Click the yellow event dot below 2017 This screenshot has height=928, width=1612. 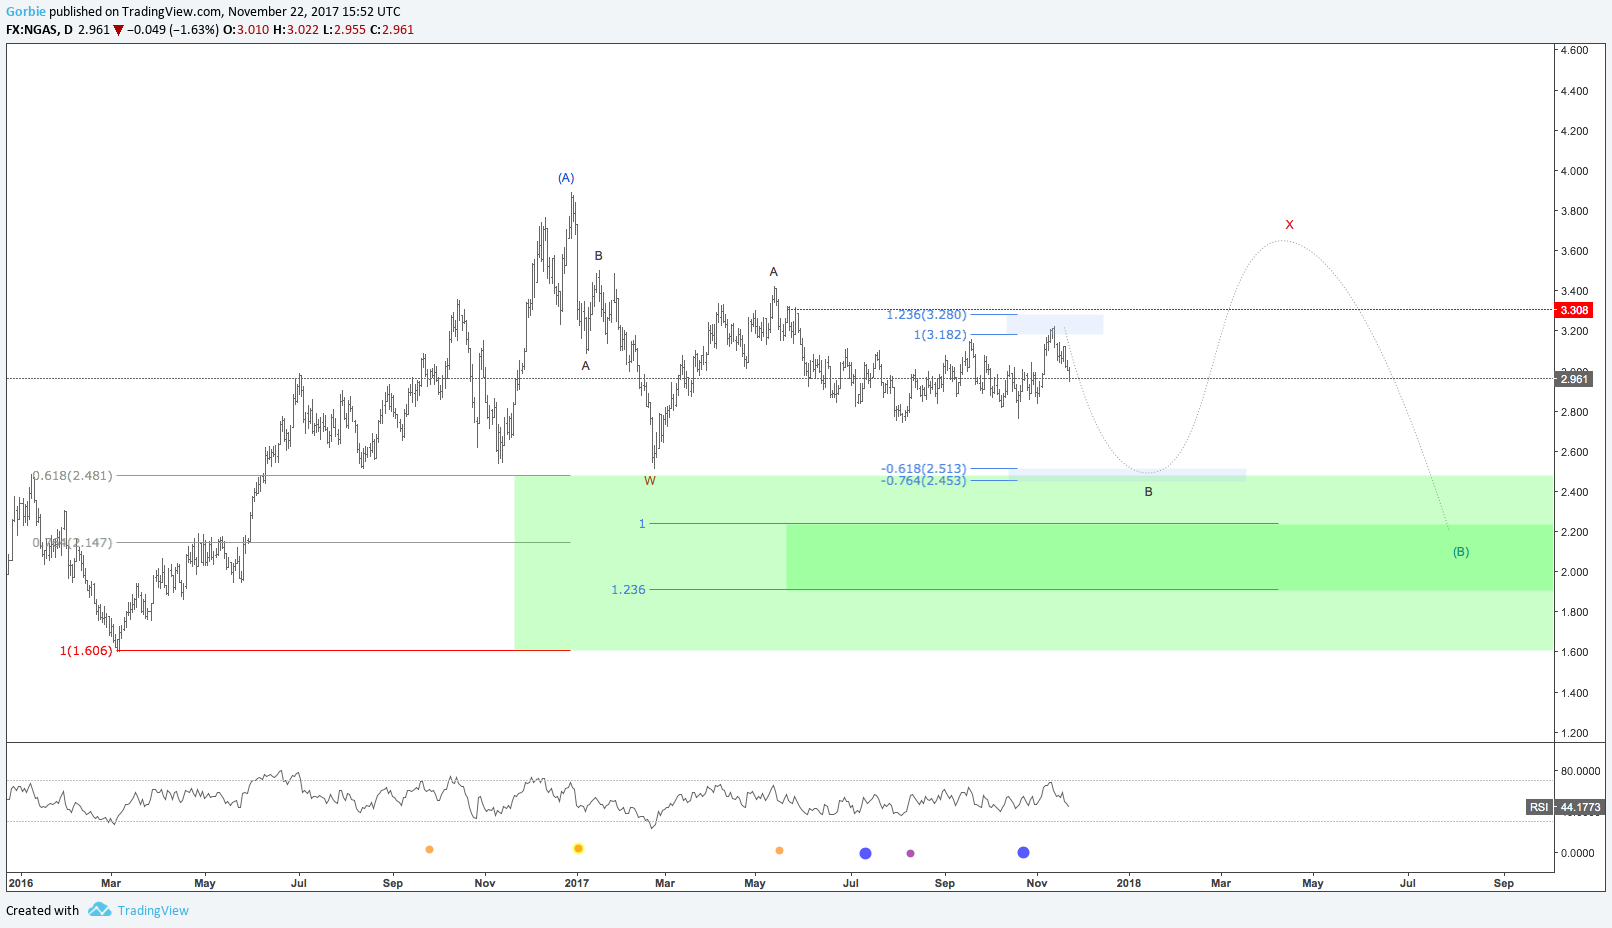pyautogui.click(x=578, y=848)
